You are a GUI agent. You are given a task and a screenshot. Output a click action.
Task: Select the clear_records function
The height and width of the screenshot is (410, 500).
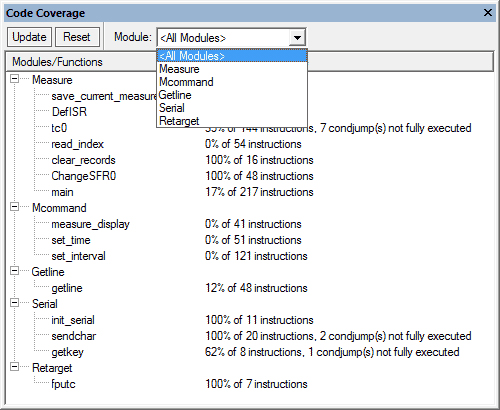click(83, 160)
